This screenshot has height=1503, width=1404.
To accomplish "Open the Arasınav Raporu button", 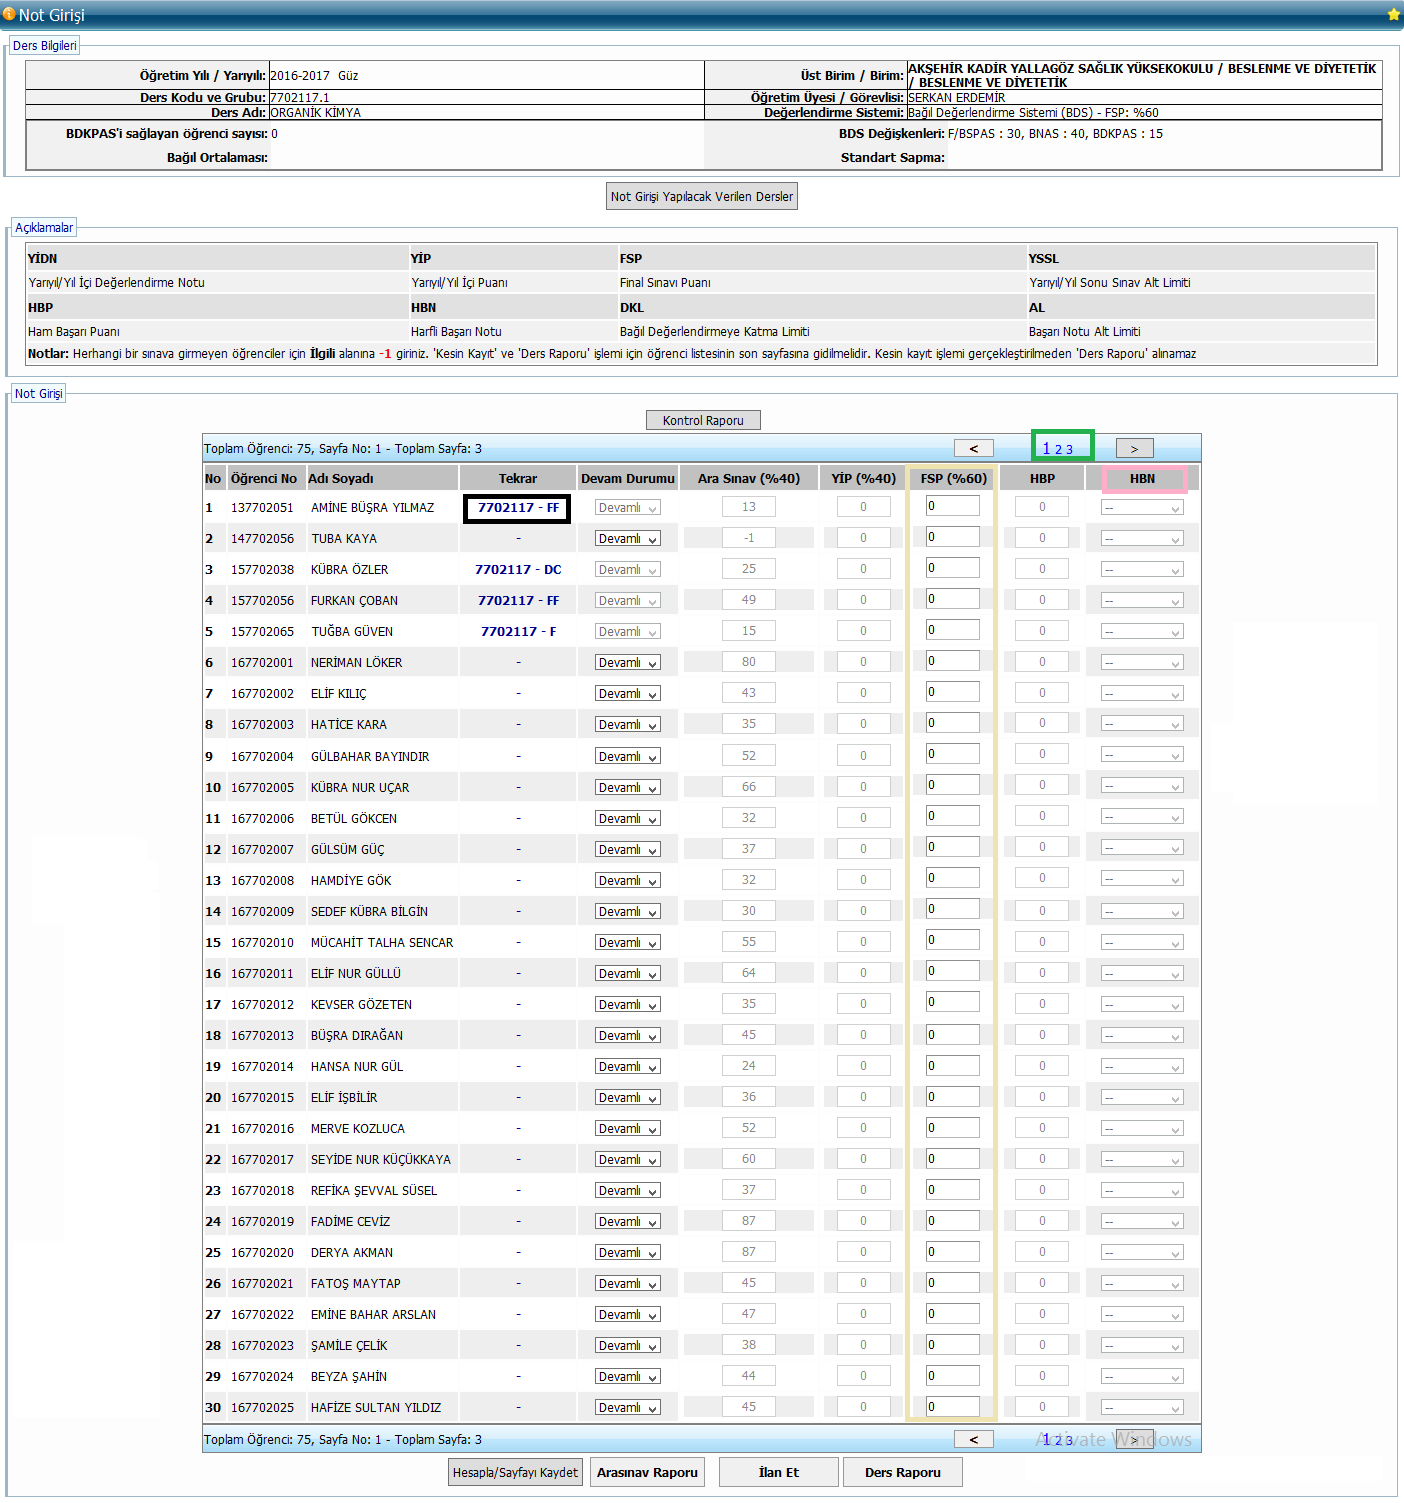I will (x=647, y=1472).
